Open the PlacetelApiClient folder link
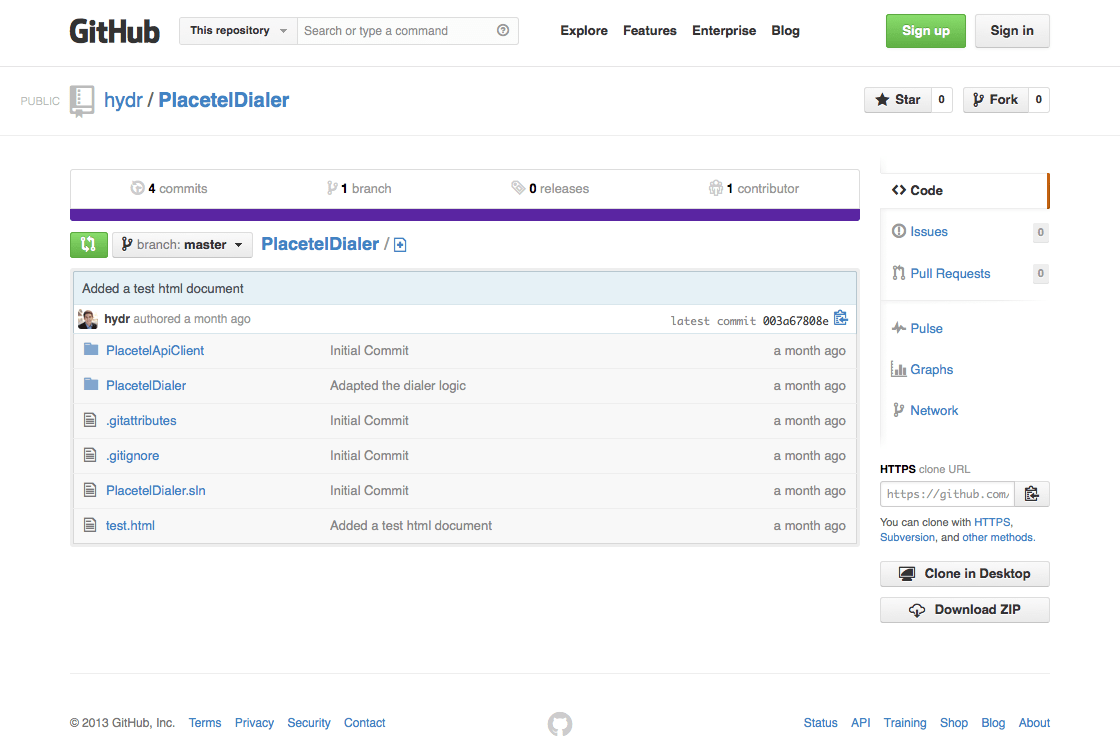 155,350
